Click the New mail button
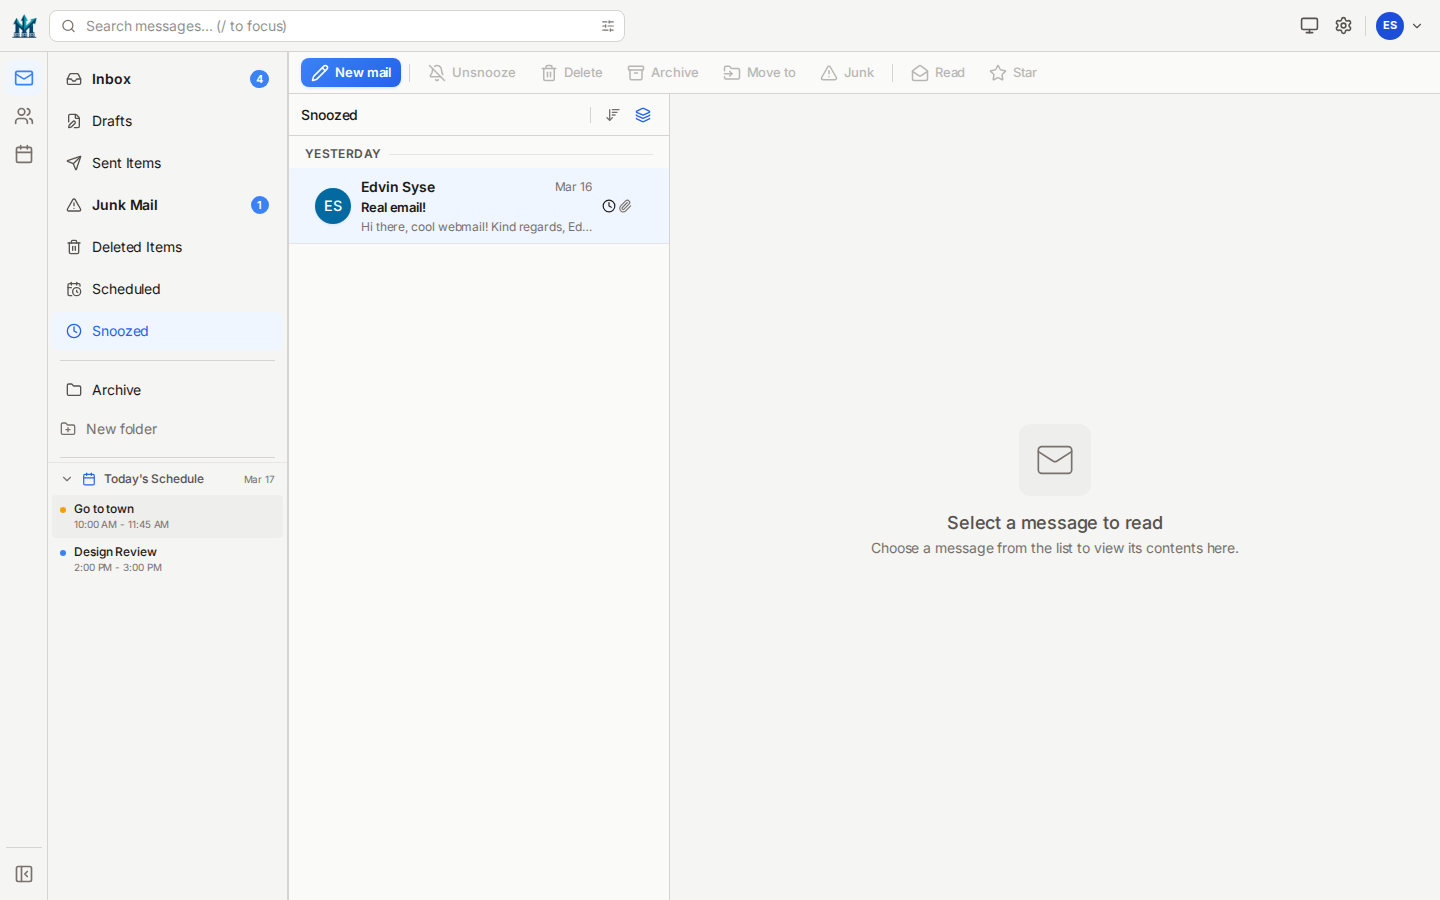Image resolution: width=1440 pixels, height=900 pixels. click(x=351, y=73)
